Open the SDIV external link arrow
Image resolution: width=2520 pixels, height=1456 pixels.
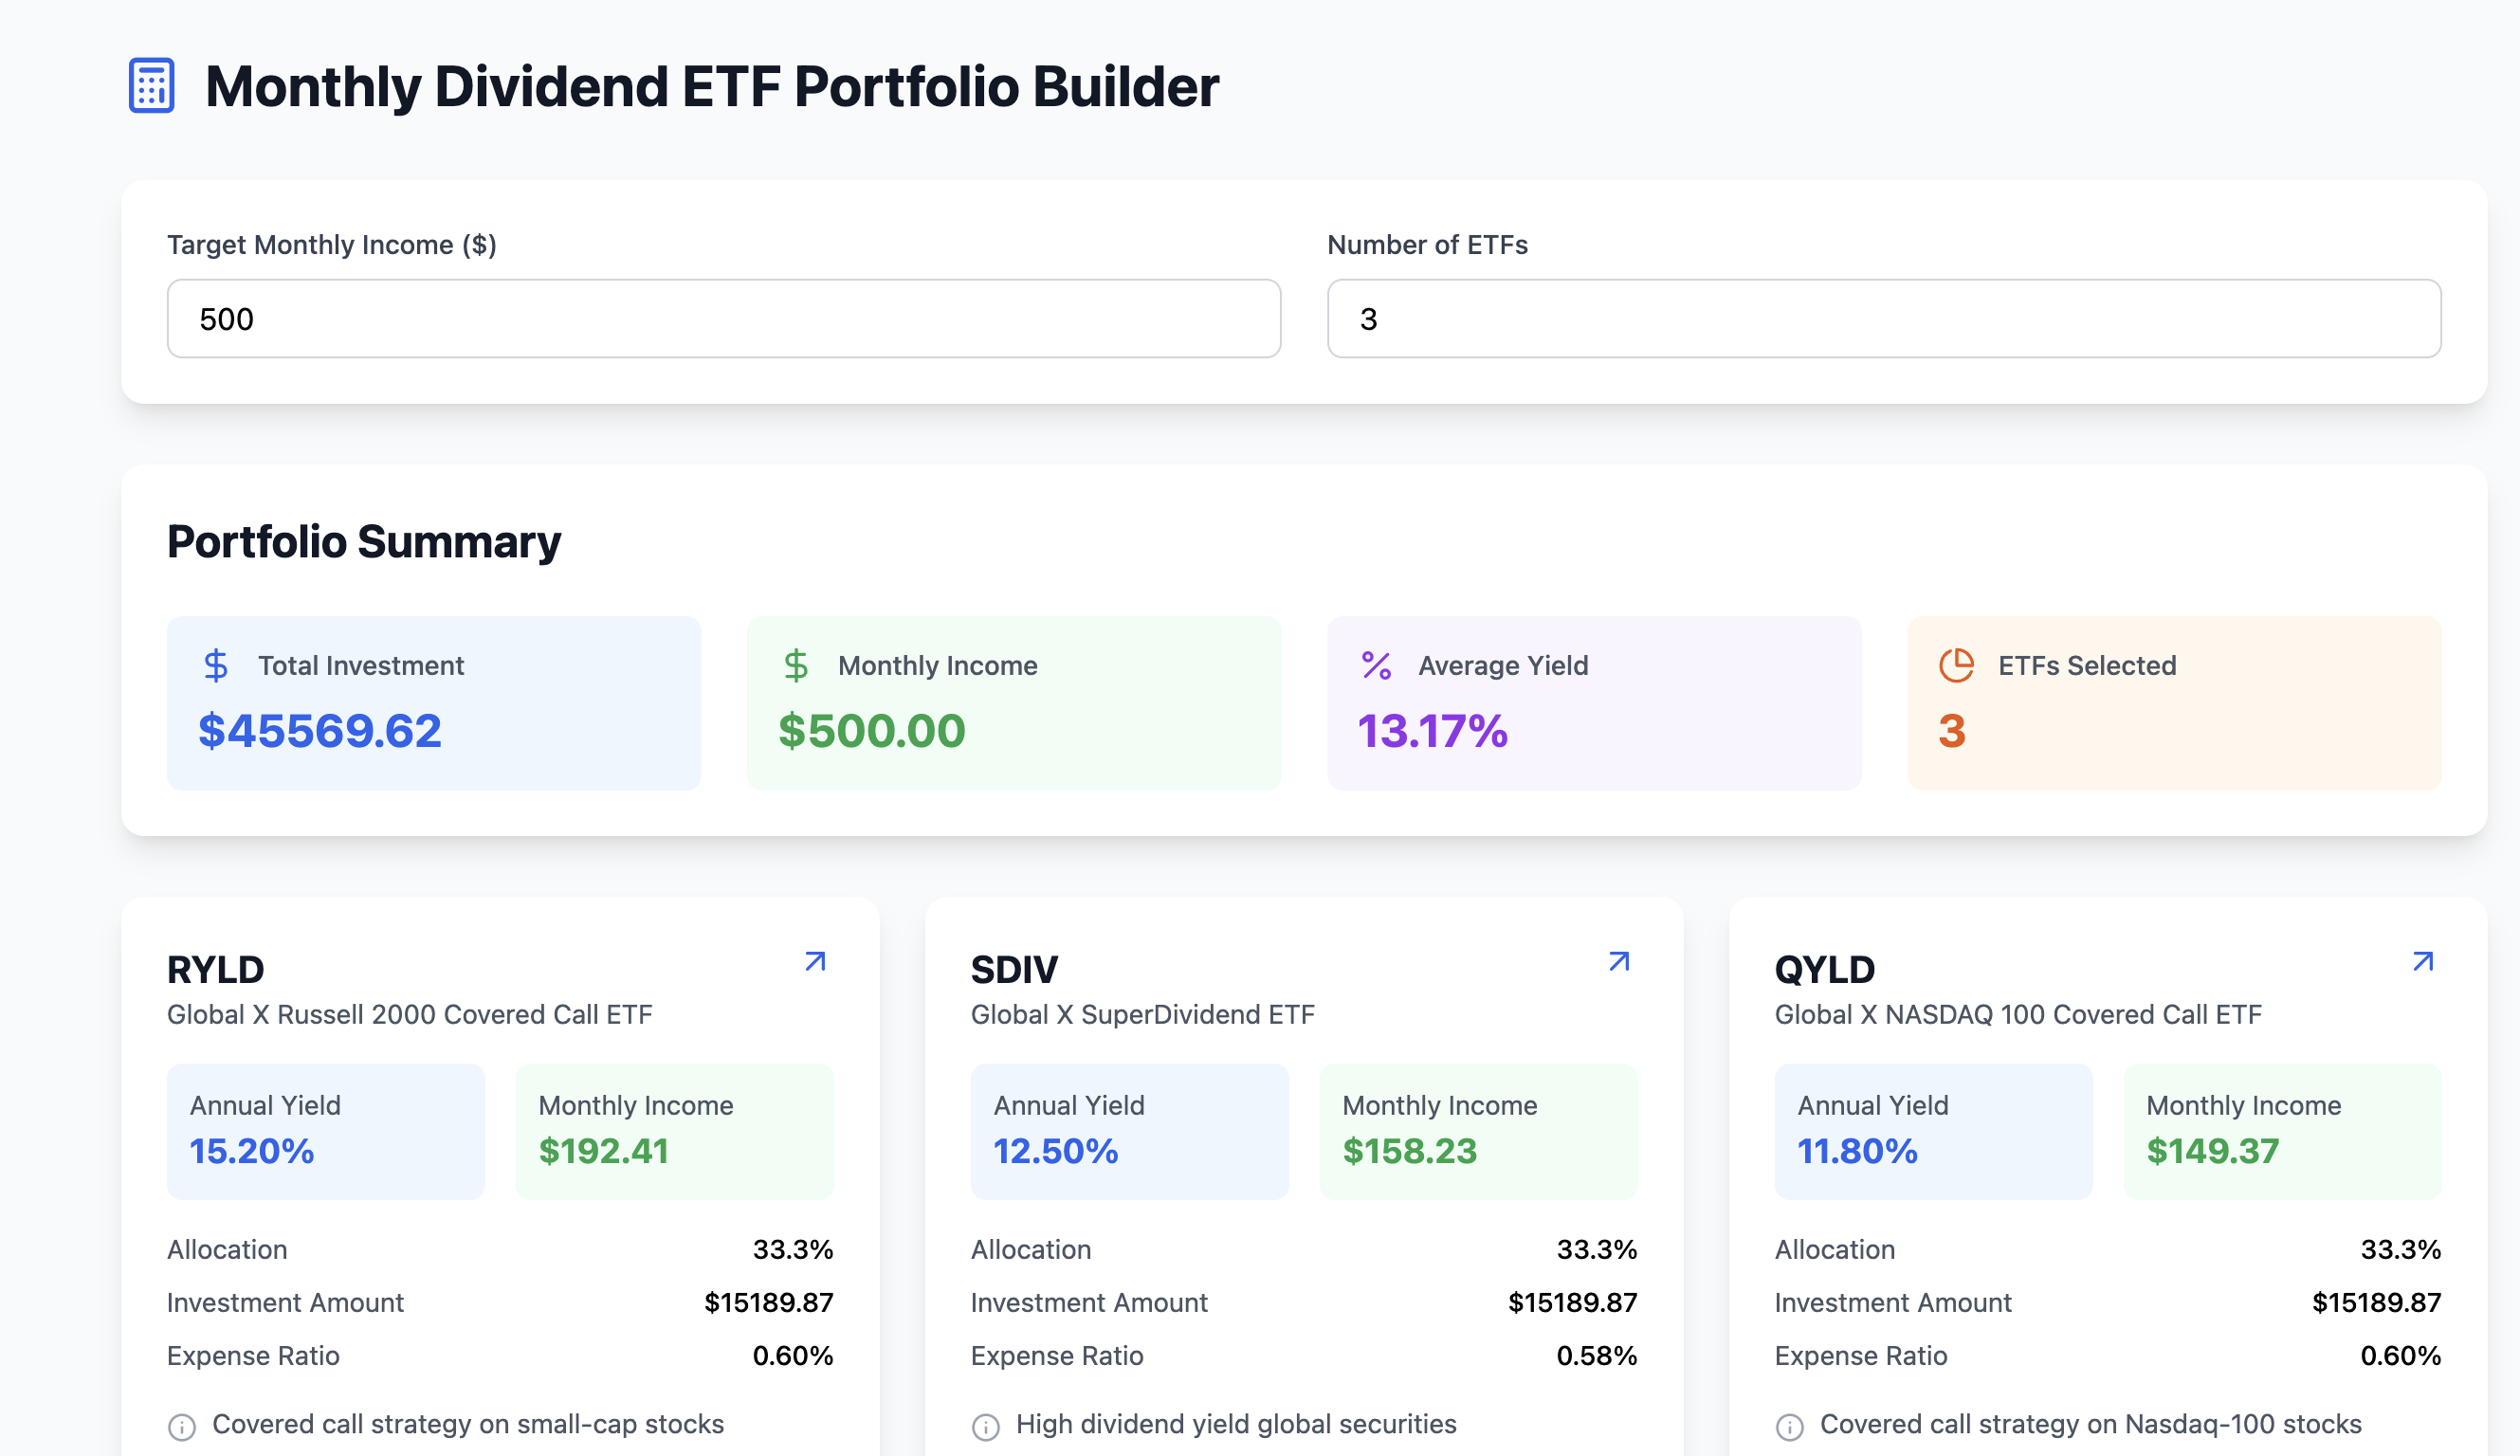1619,962
